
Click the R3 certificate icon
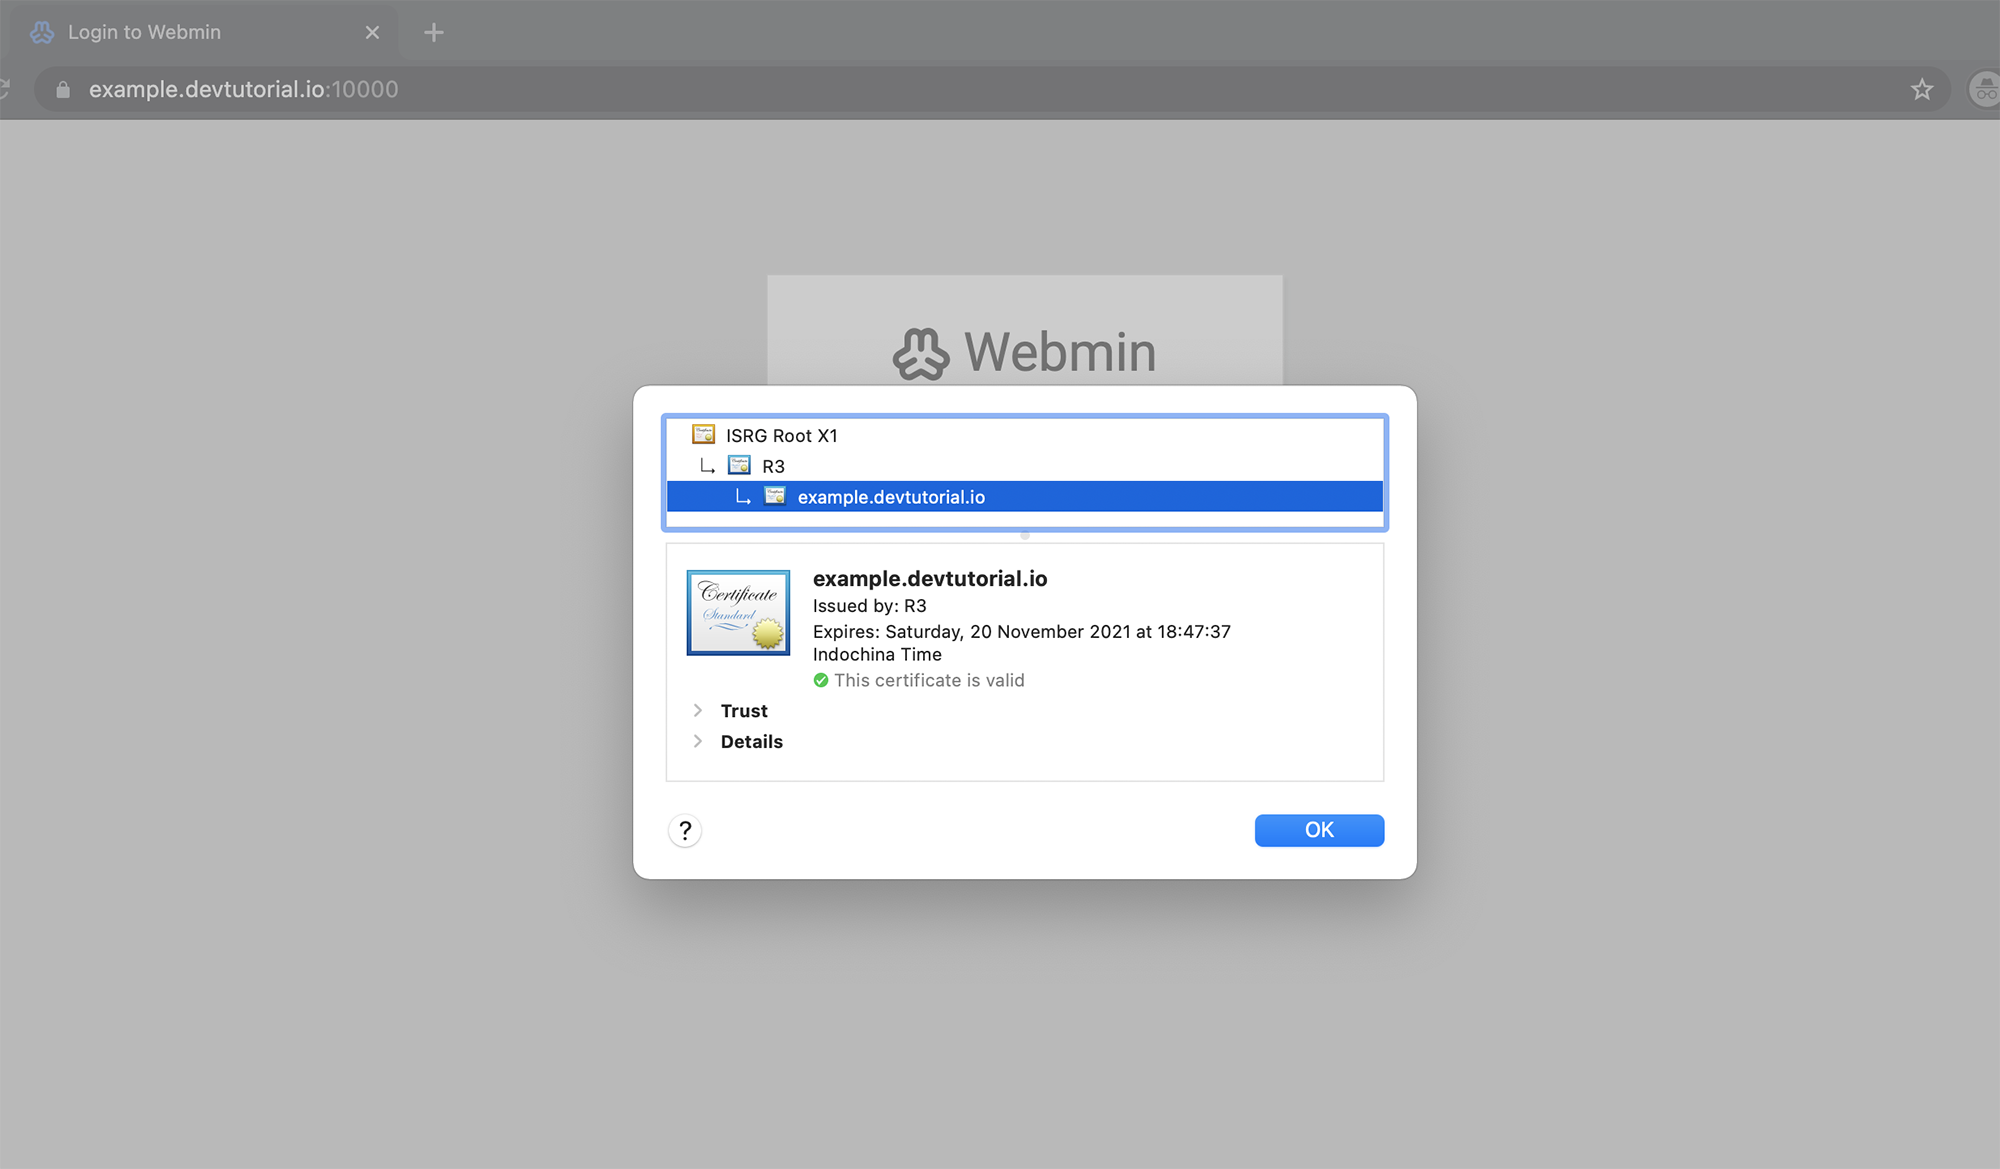[739, 465]
